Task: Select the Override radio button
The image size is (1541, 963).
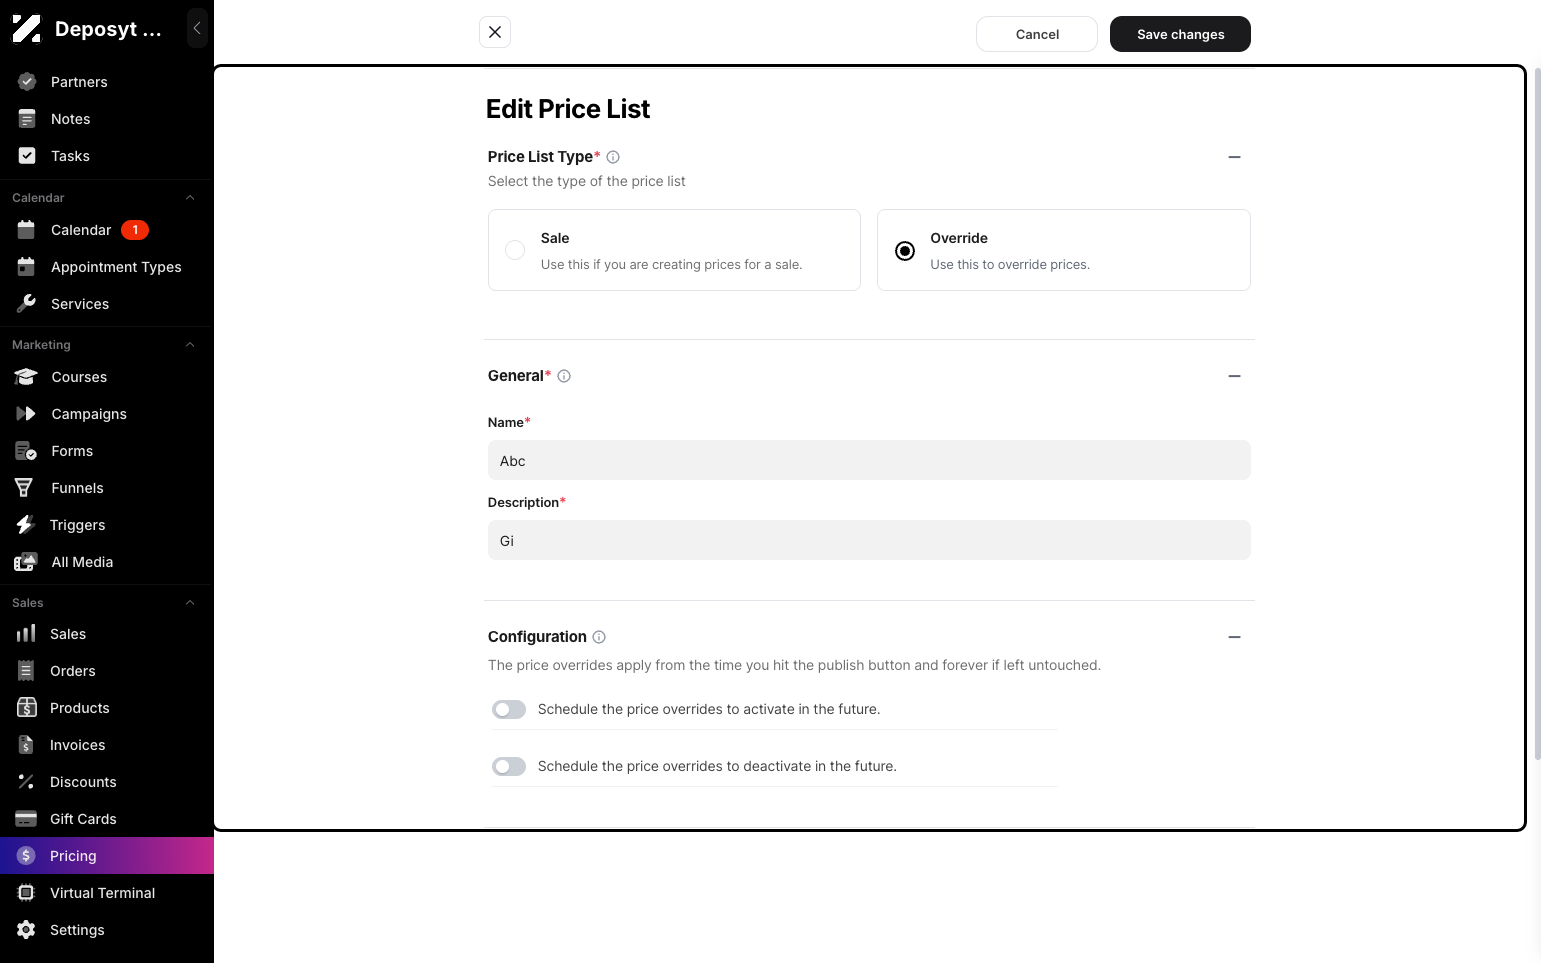Action: 905,251
